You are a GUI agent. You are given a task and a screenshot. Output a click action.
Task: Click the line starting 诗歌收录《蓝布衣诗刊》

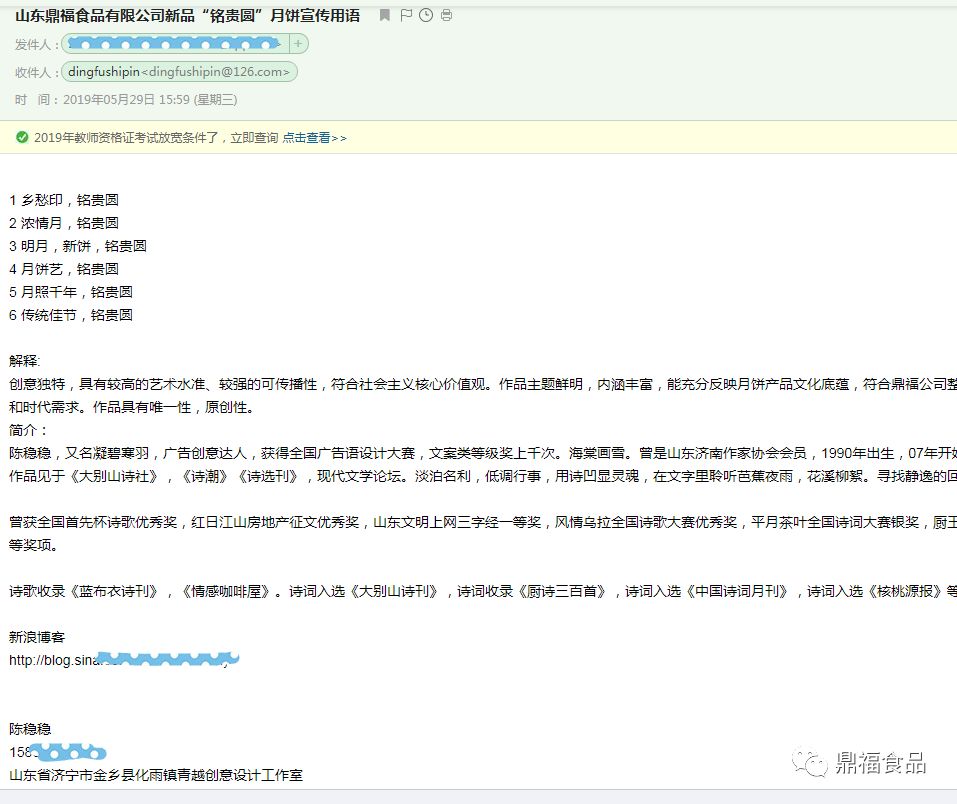point(483,591)
